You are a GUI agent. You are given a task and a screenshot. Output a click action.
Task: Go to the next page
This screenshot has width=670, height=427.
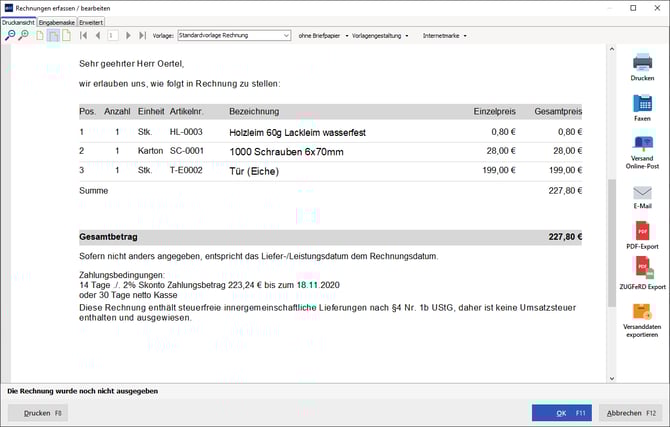[x=128, y=35]
